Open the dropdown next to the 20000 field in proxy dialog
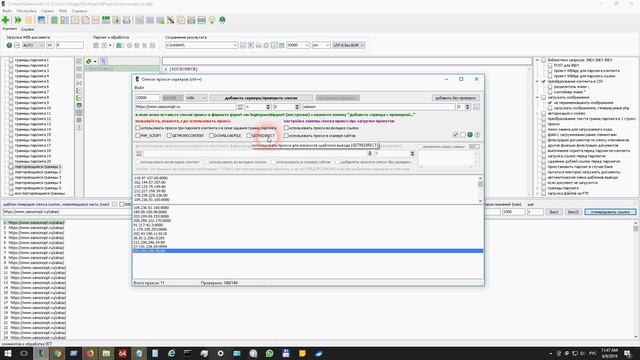Screen dimensions: 640x360 click(x=196, y=98)
